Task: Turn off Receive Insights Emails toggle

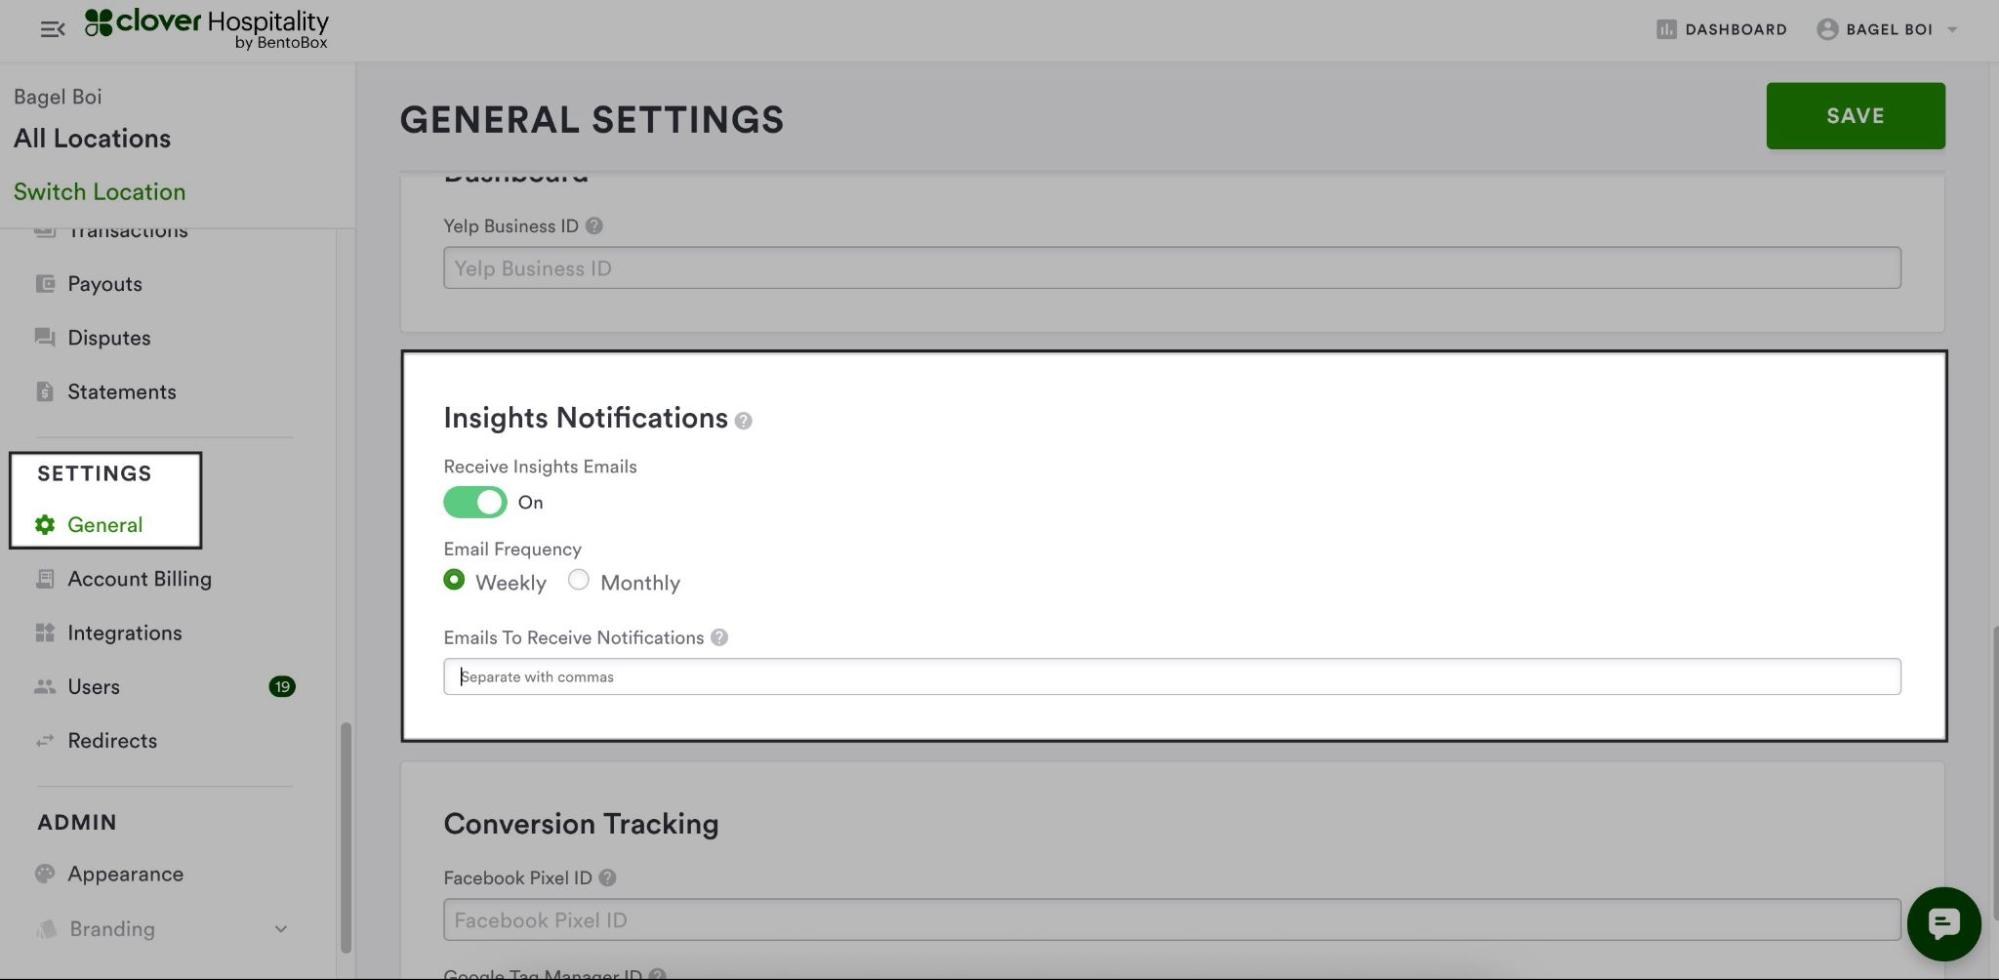Action: coord(475,502)
